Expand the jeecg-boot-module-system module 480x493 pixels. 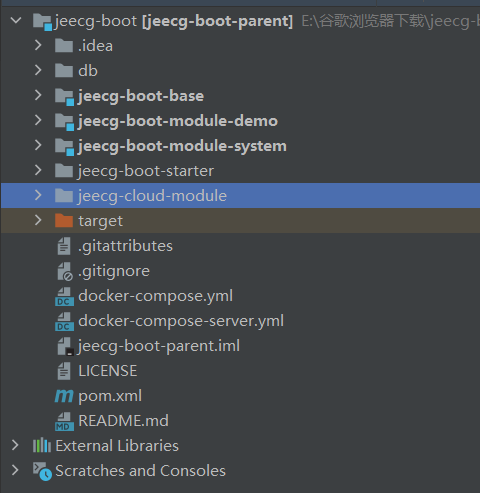click(38, 145)
